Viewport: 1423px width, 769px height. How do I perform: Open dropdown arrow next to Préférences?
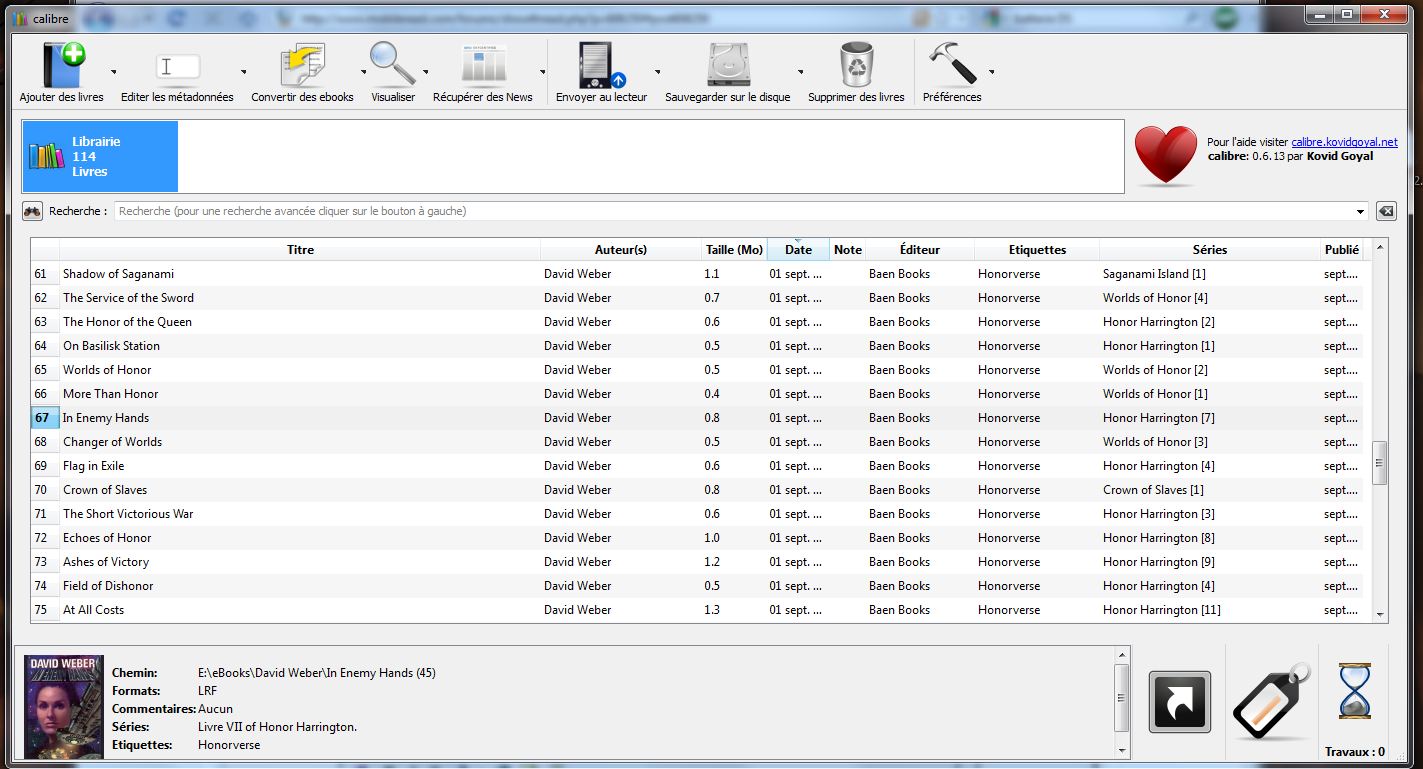click(x=991, y=72)
